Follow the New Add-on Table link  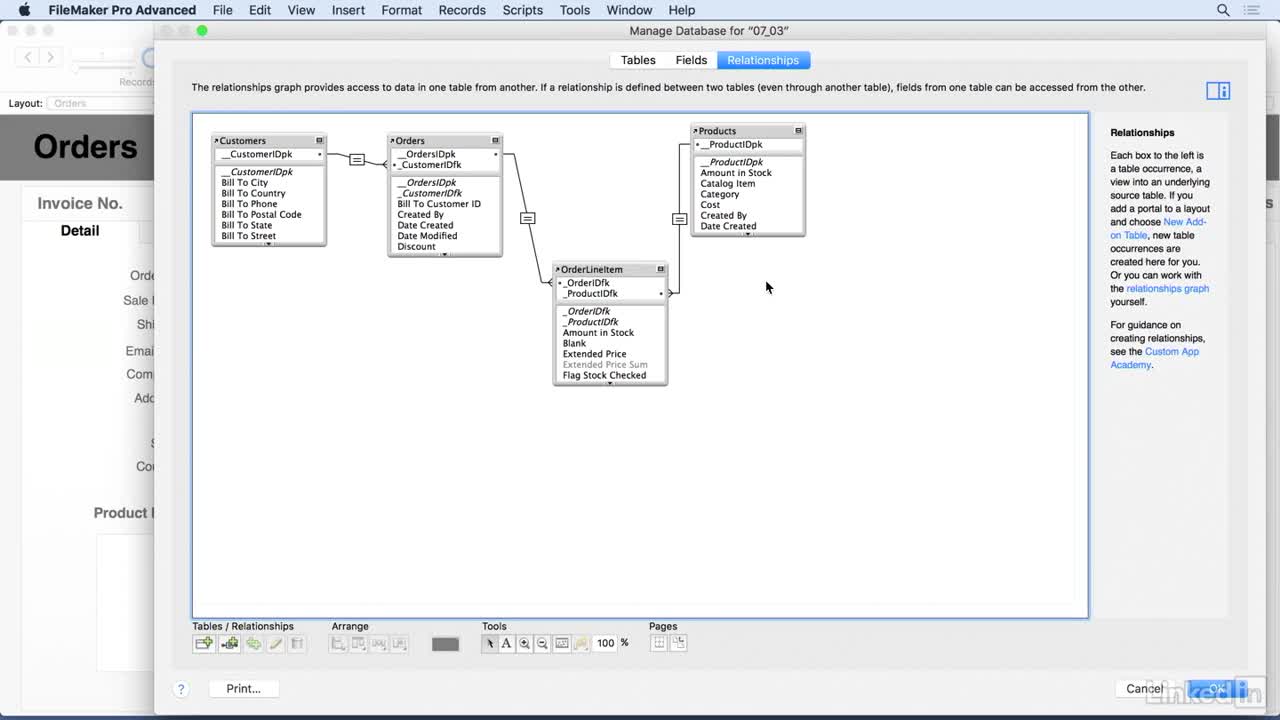[x=1158, y=229]
